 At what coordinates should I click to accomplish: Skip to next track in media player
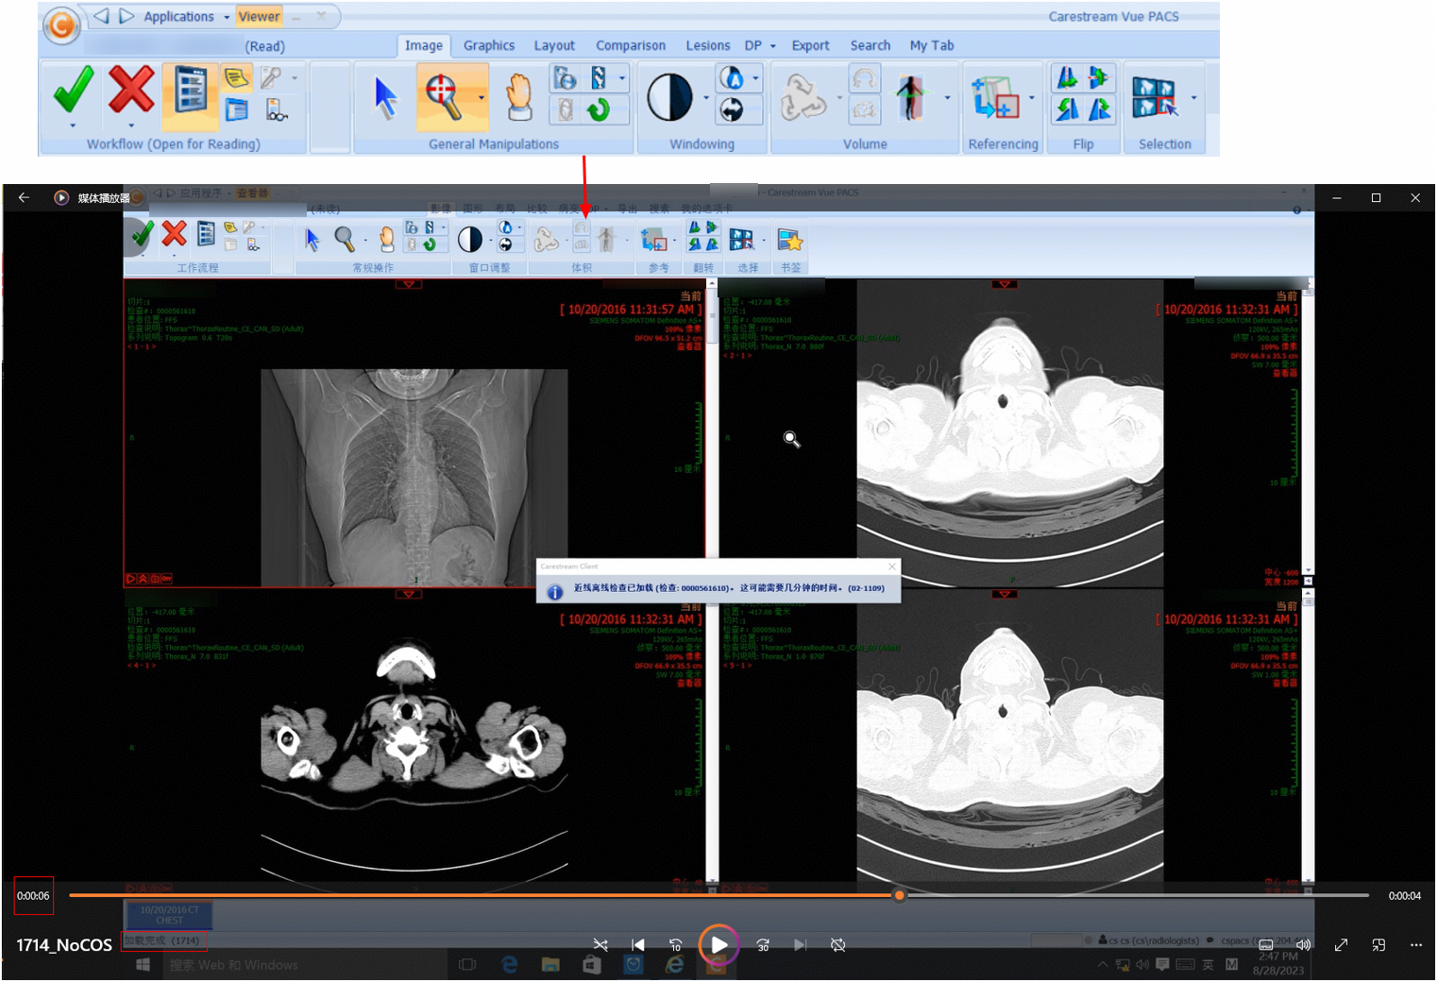click(x=800, y=945)
